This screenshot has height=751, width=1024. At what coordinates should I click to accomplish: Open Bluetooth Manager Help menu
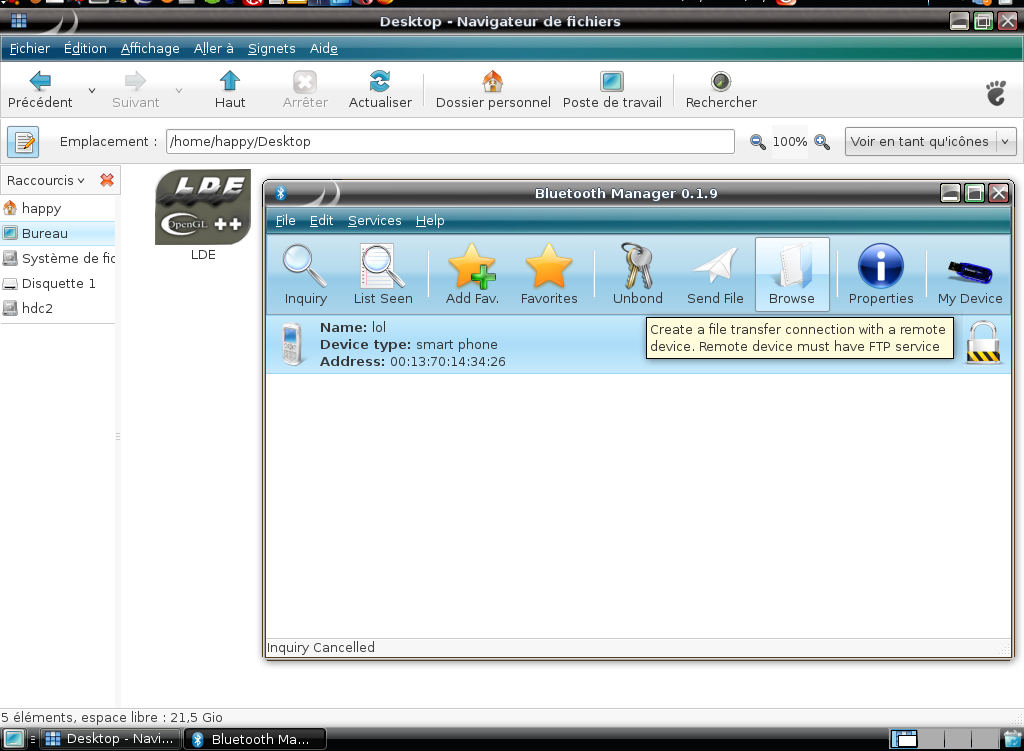430,221
